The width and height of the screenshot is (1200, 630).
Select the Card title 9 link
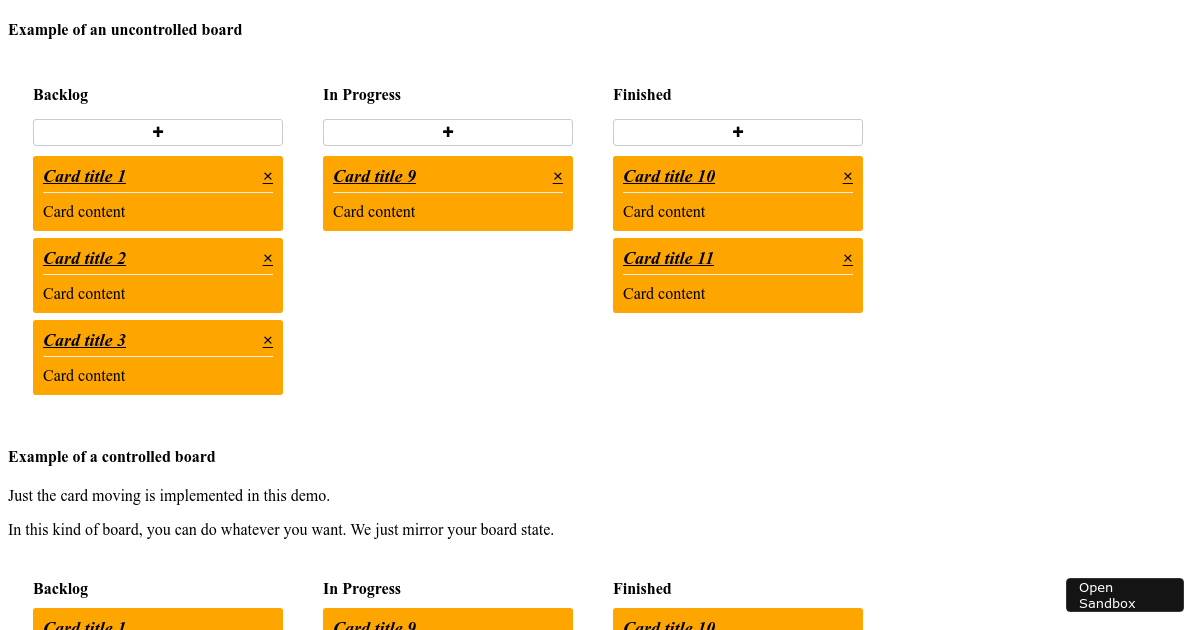pos(374,176)
